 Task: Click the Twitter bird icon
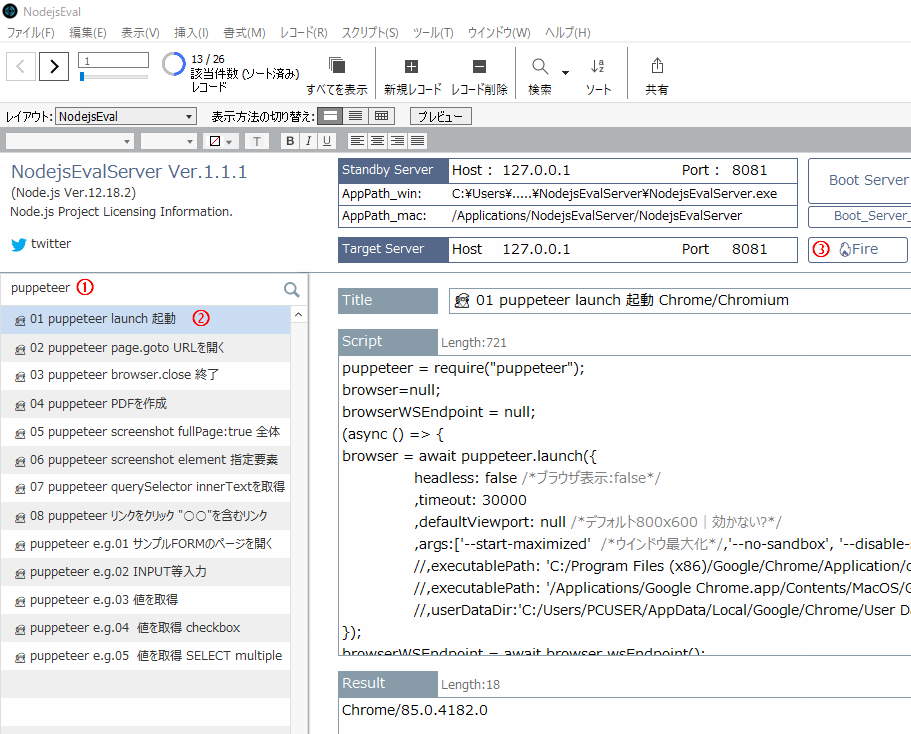(19, 245)
